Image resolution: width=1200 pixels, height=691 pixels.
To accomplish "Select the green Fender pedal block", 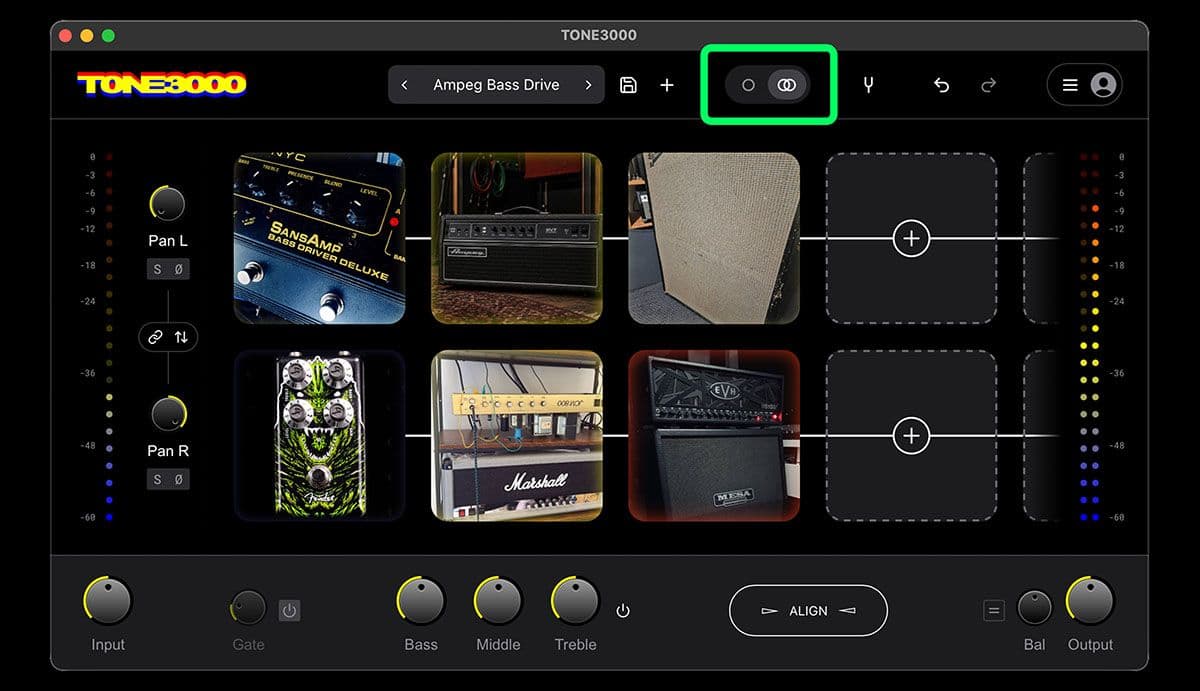I will 319,435.
